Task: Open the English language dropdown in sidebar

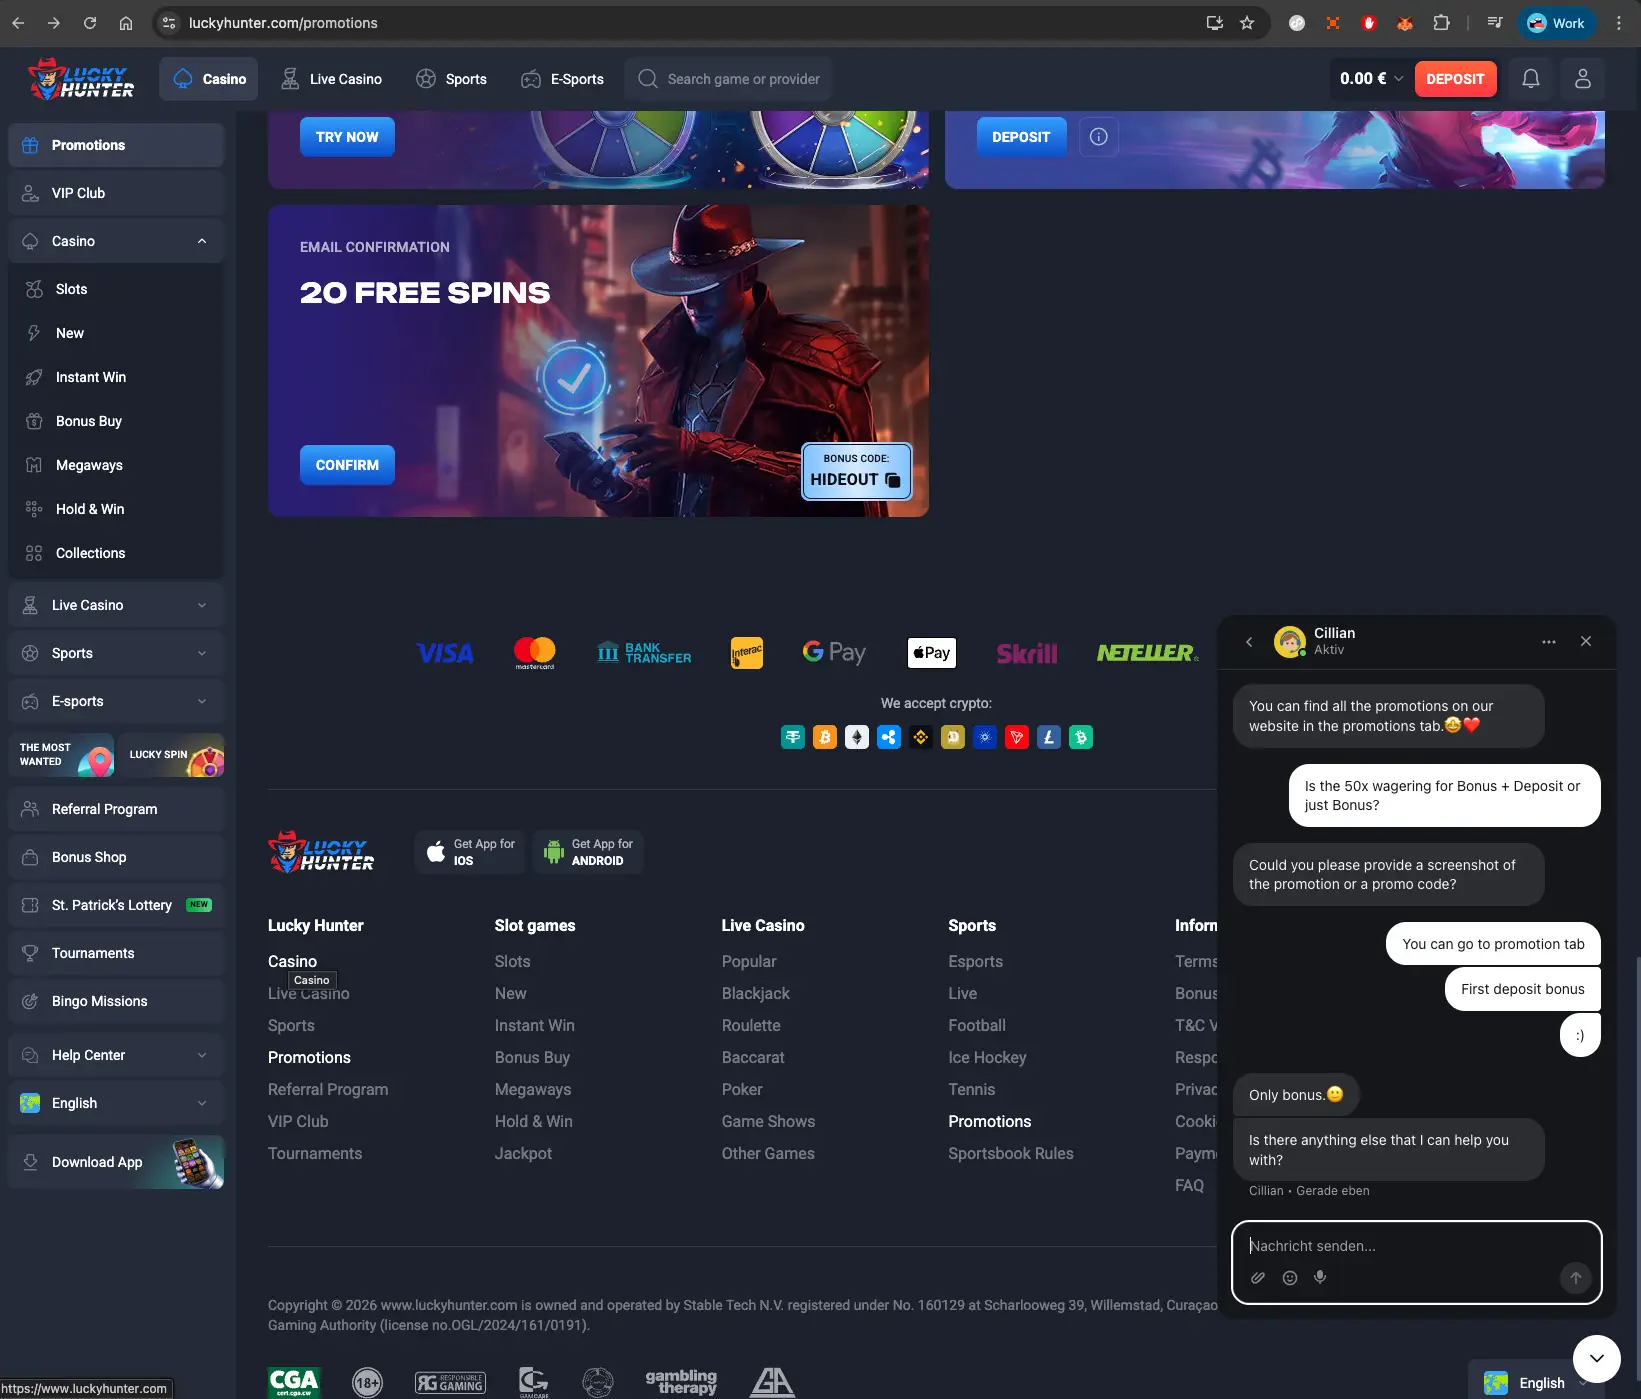Action: pos(116,1103)
